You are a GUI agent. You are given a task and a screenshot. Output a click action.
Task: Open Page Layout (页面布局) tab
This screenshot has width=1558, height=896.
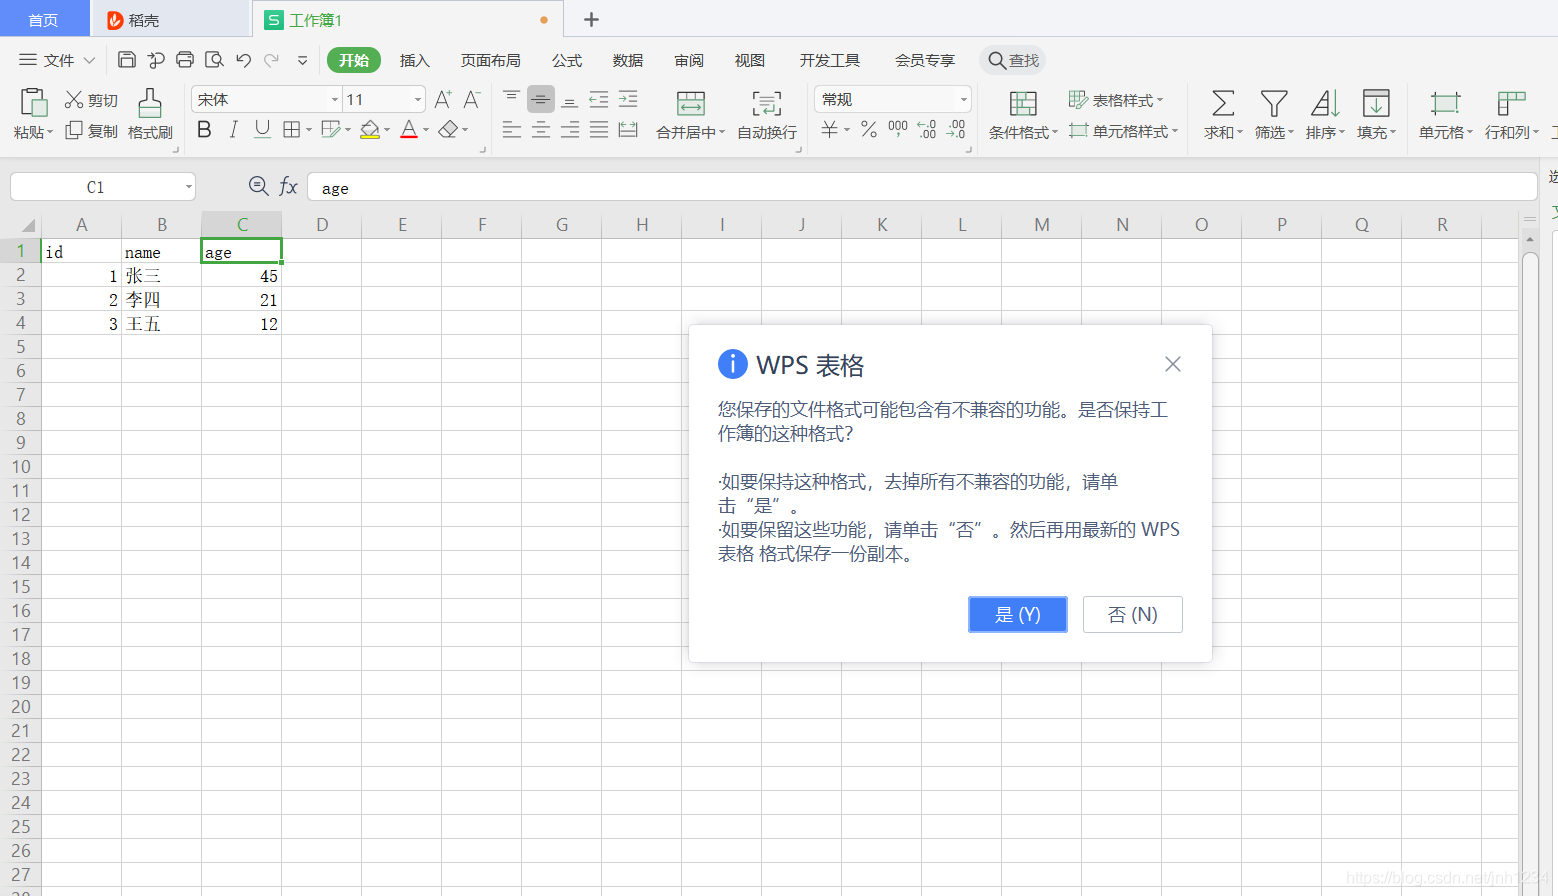(x=490, y=60)
